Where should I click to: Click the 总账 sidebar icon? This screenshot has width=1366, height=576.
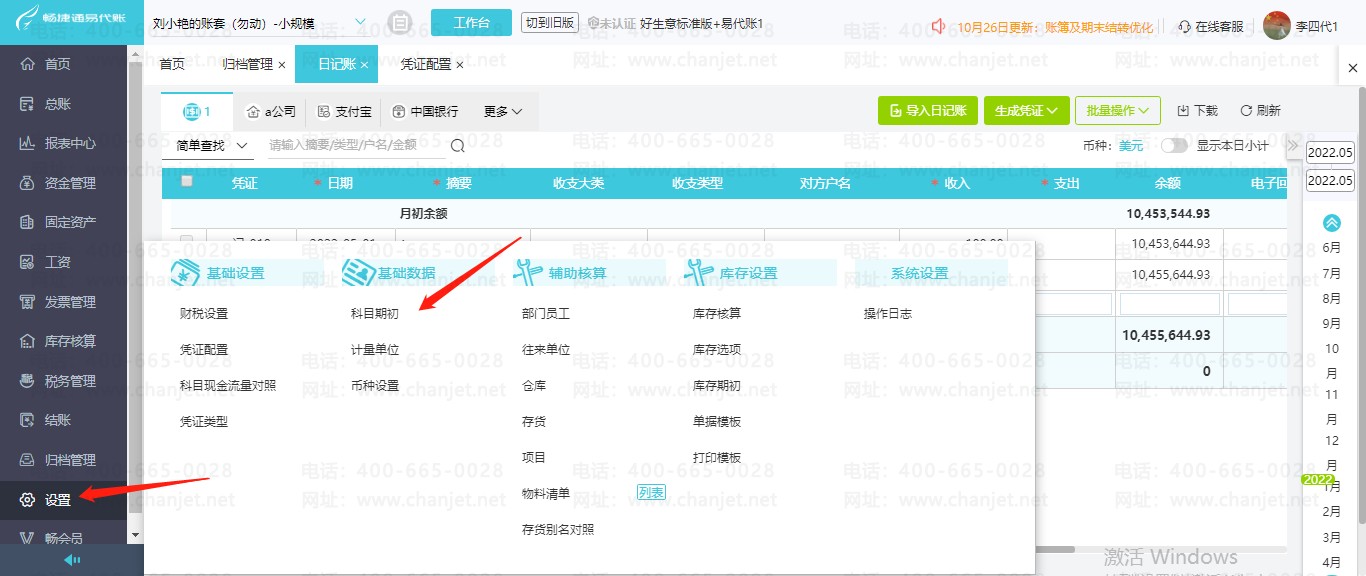point(28,104)
